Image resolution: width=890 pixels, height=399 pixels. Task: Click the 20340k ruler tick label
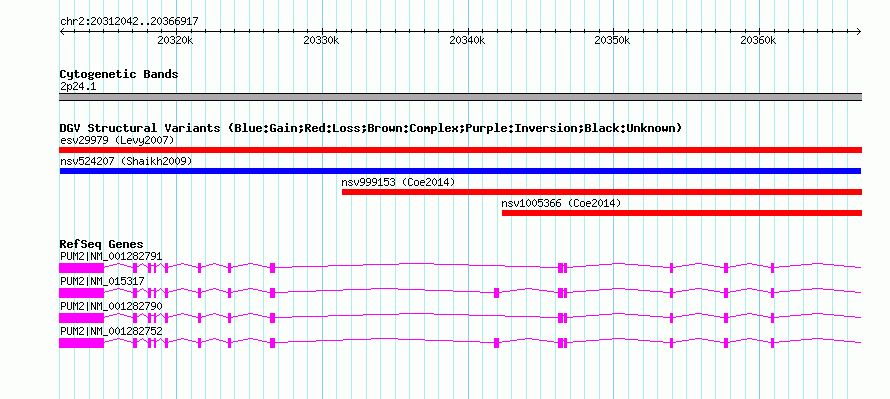tap(468, 41)
